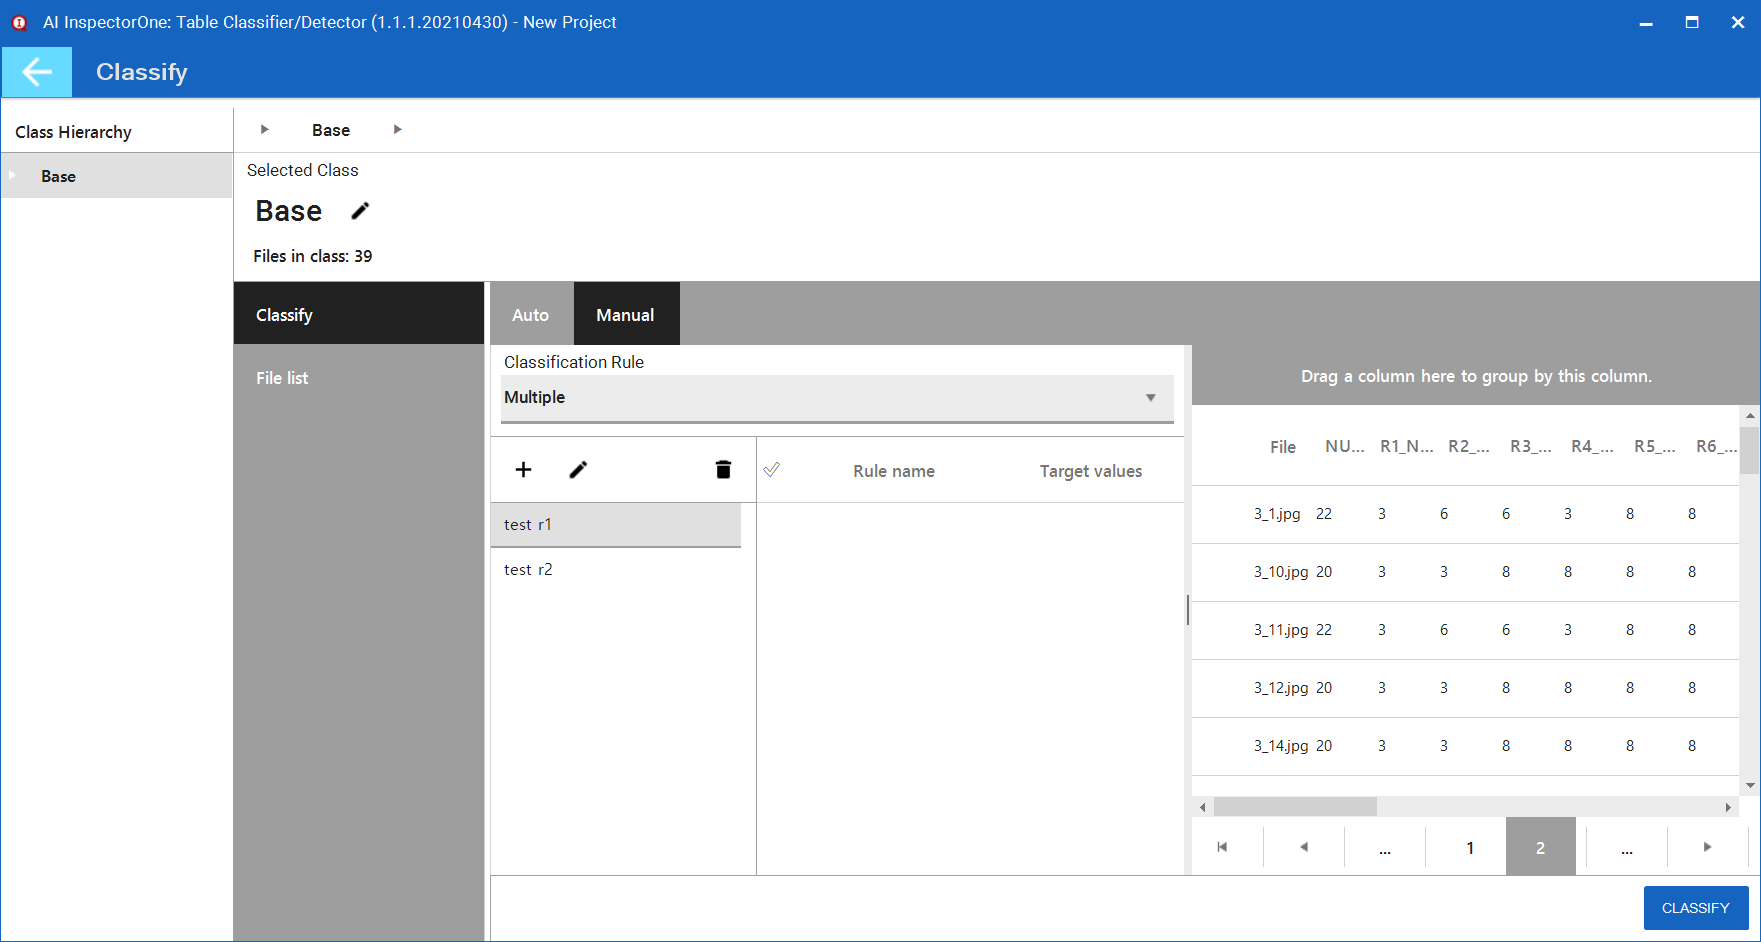Add a new classification rule
Viewport: 1761px width, 942px height.
click(523, 470)
